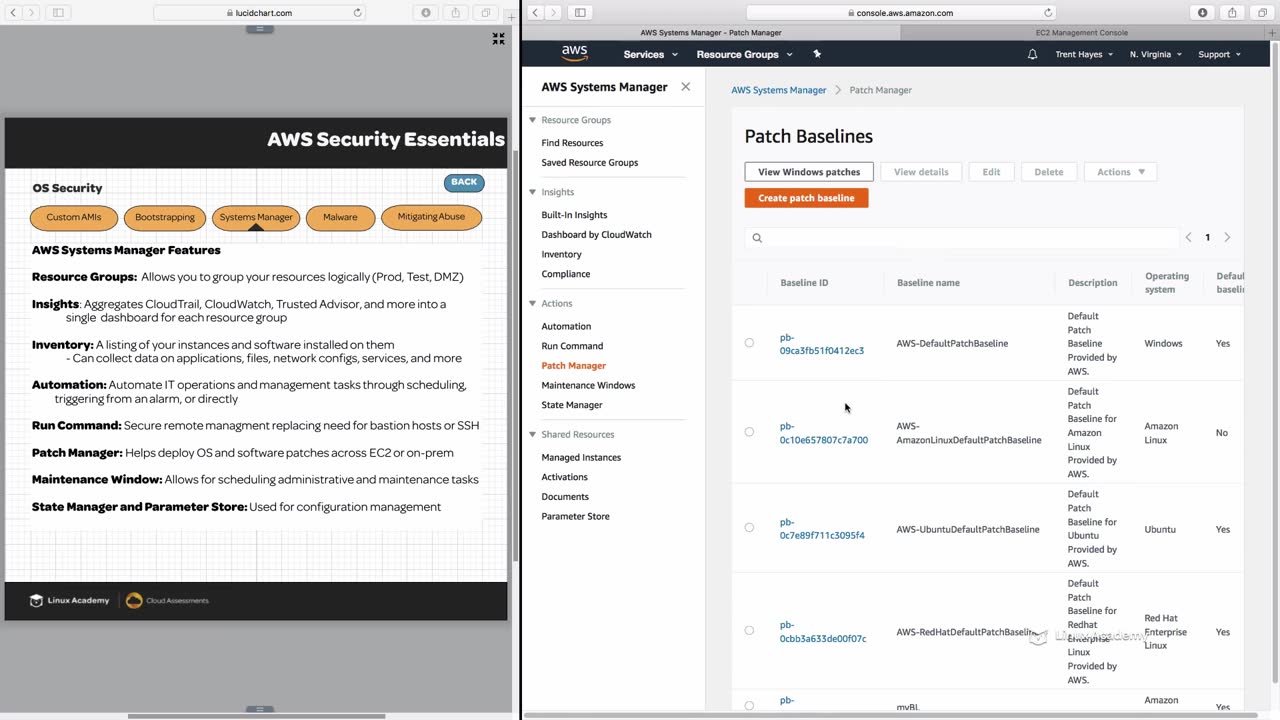Click the BACK button on the slide
1280x720 pixels.
point(464,182)
